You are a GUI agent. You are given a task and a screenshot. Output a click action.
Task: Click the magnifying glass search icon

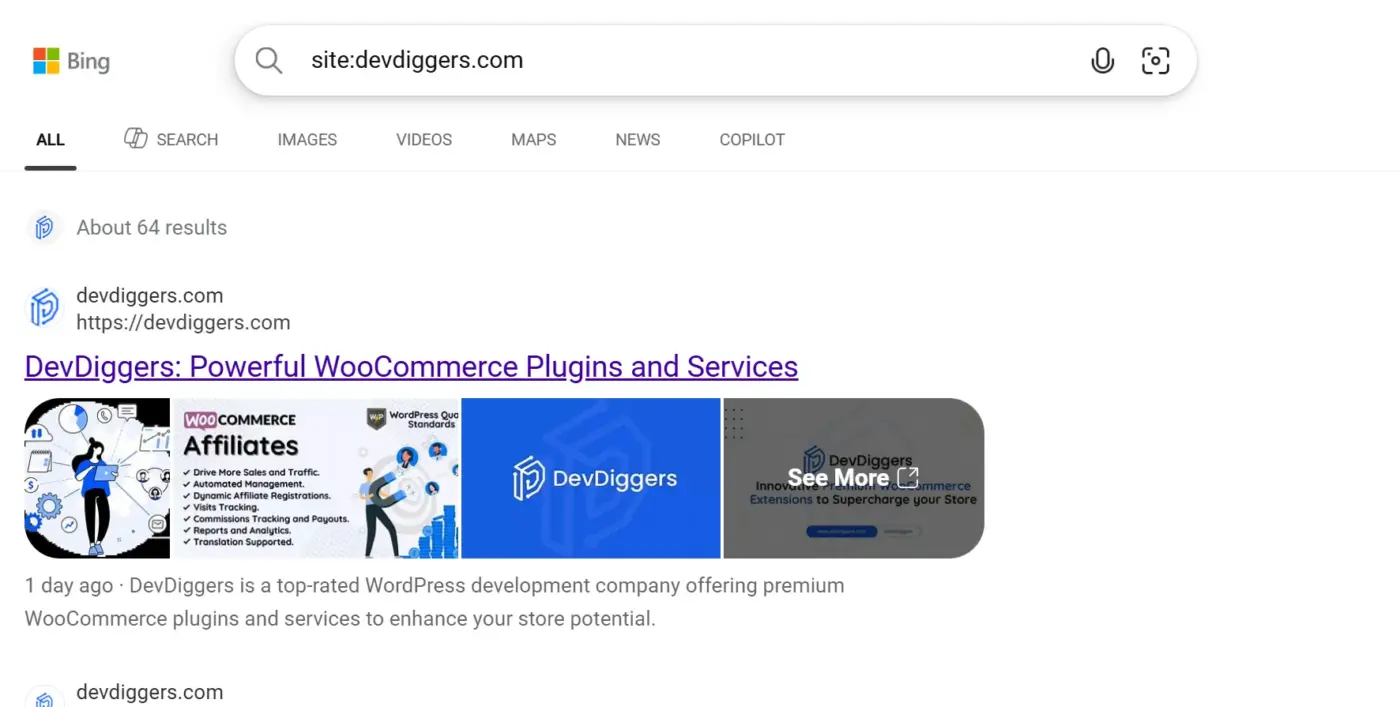click(x=269, y=61)
